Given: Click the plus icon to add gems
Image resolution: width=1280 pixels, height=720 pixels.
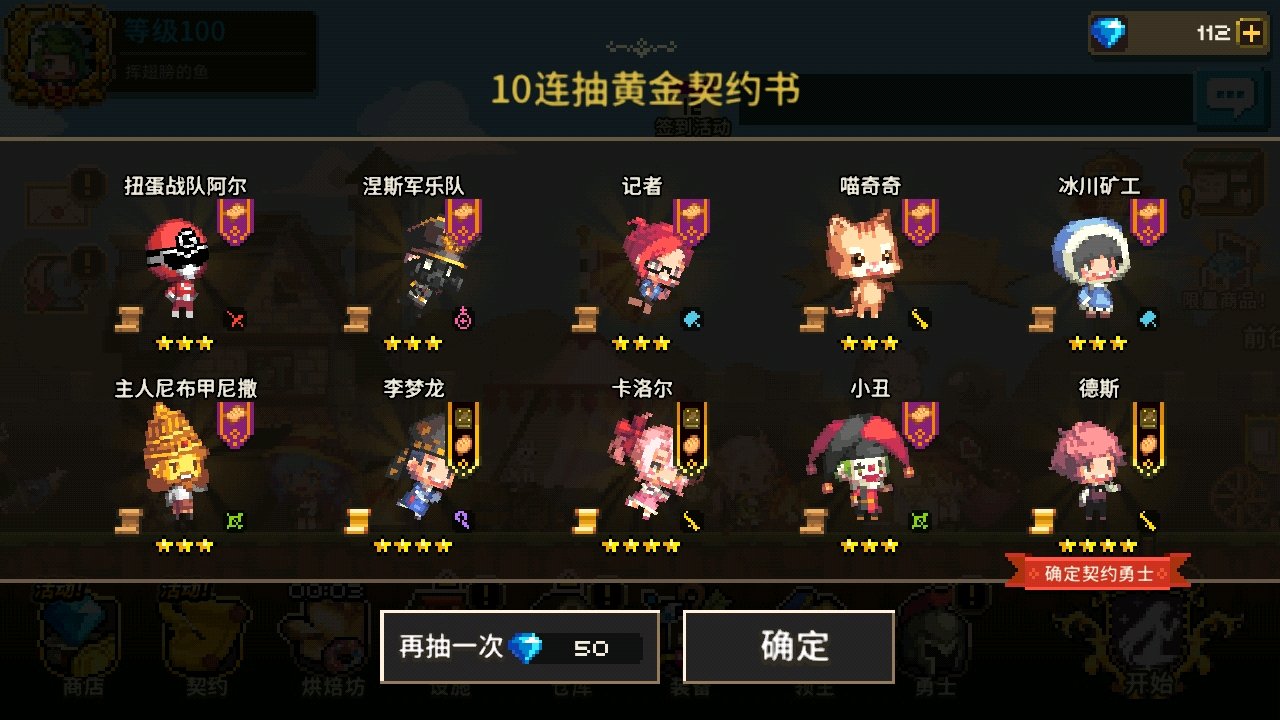Looking at the screenshot, I should pyautogui.click(x=1250, y=33).
